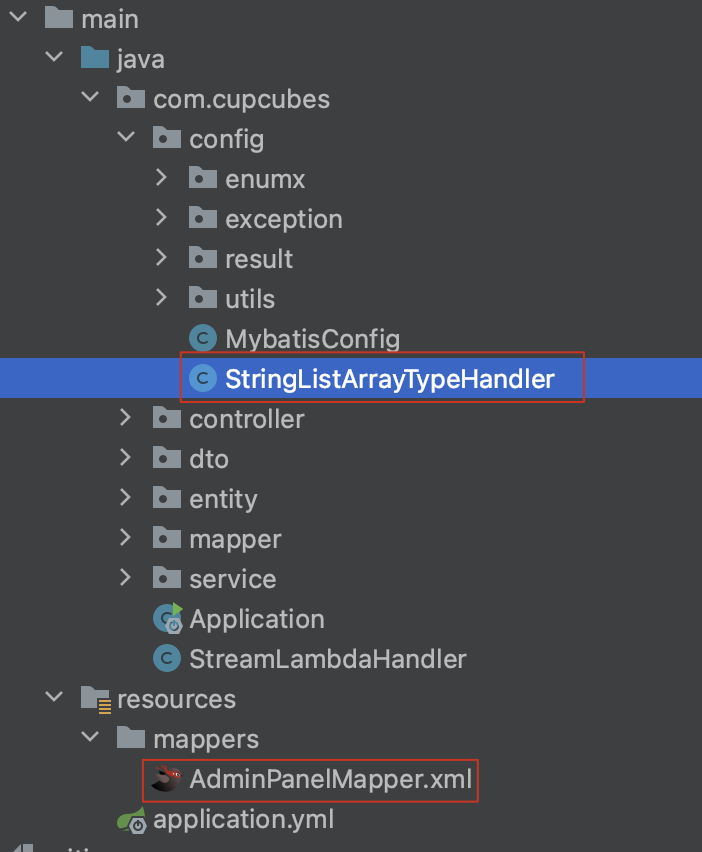
Task: Click the AdminPanelMapper.xml MyBatis icon
Action: click(x=167, y=780)
